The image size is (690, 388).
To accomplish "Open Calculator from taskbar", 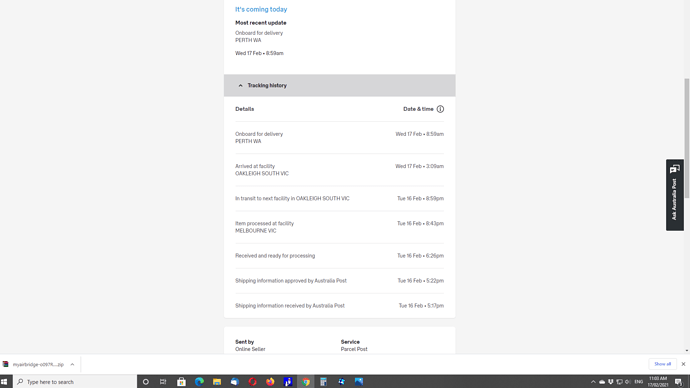I will (323, 382).
